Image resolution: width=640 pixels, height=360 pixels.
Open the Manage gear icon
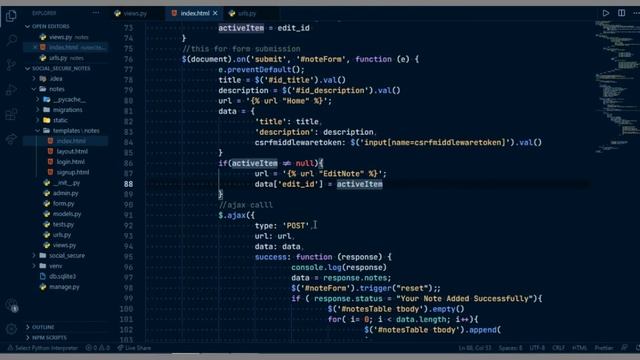coord(11,329)
